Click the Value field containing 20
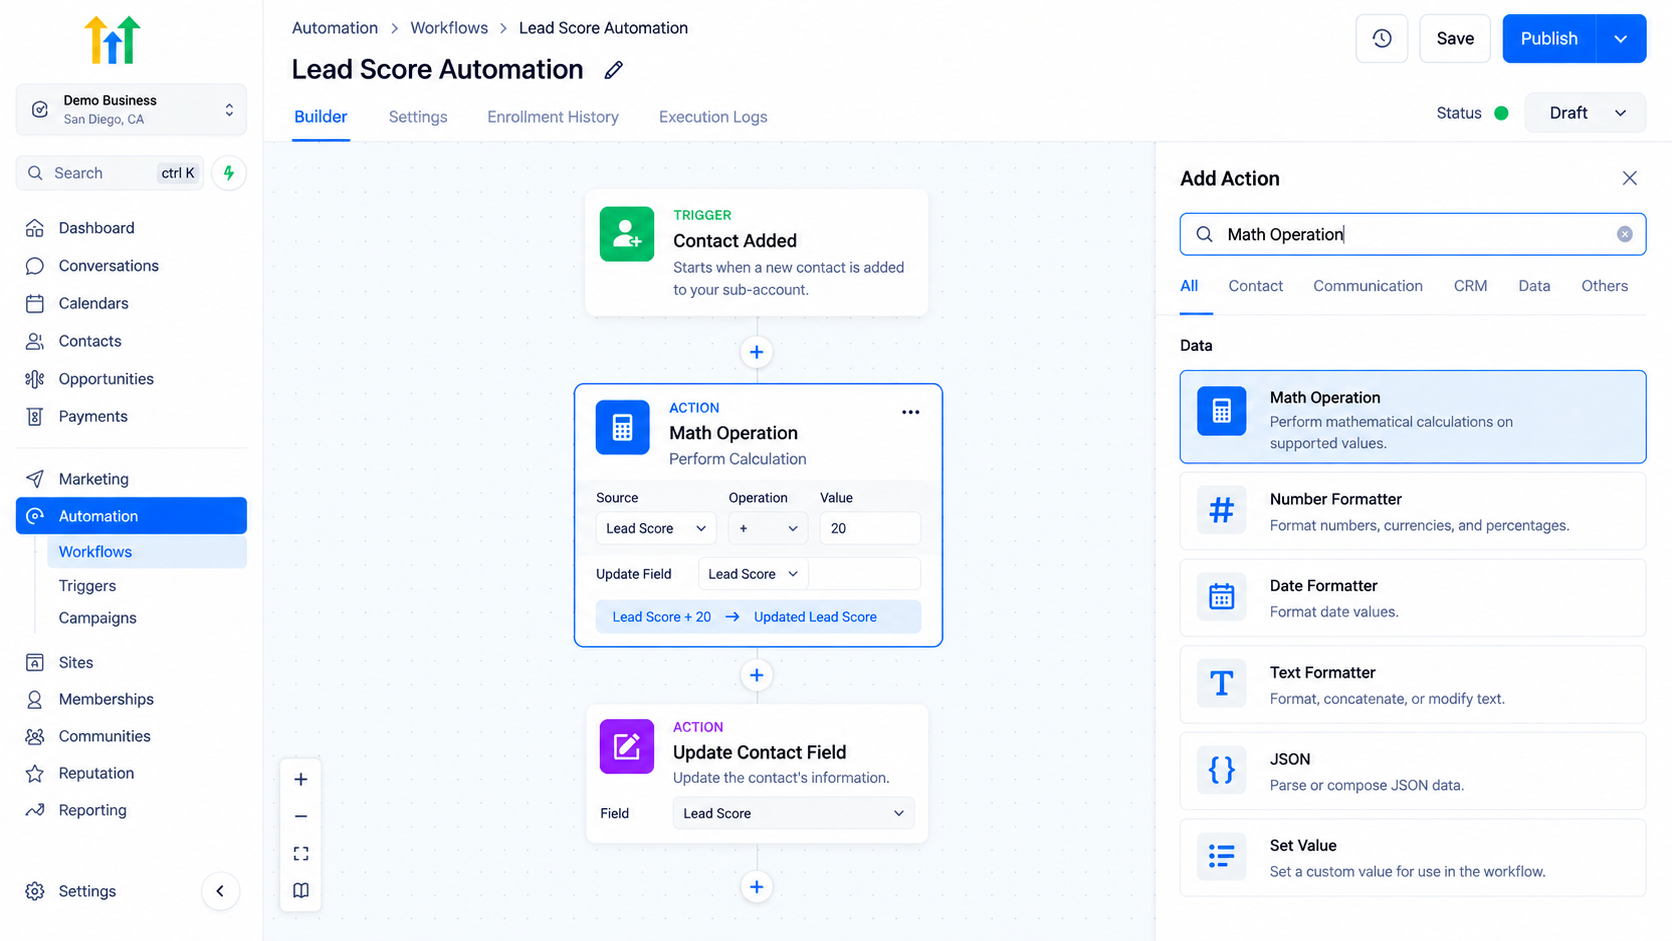The height and width of the screenshot is (941, 1672). 870,528
